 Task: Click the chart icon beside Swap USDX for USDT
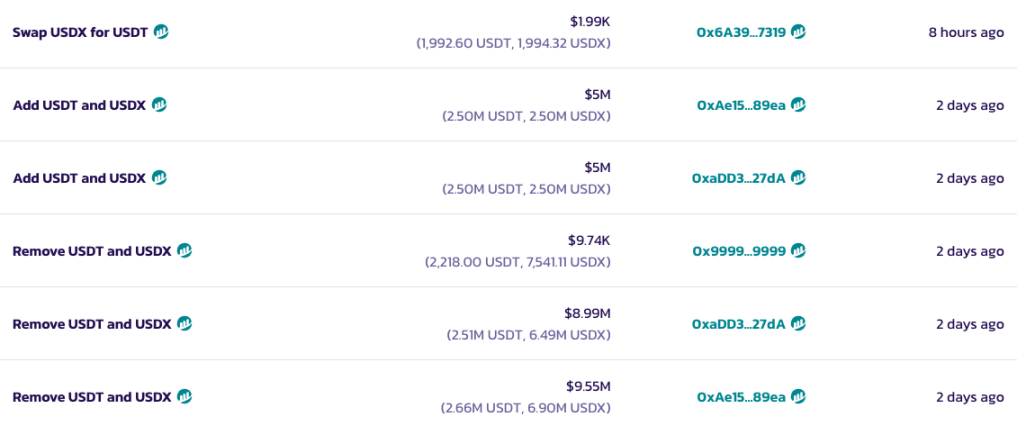161,32
